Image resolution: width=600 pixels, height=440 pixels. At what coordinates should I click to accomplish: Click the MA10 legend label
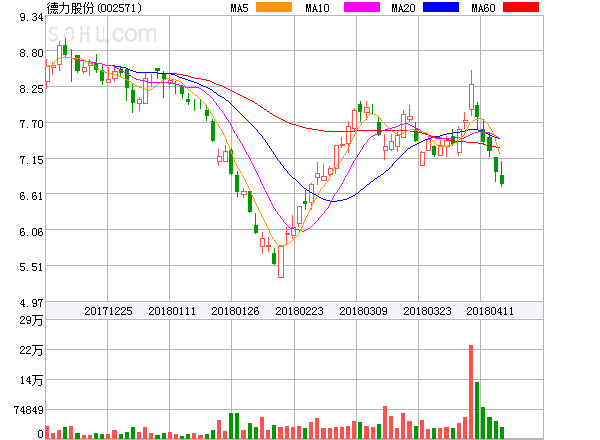[x=317, y=8]
